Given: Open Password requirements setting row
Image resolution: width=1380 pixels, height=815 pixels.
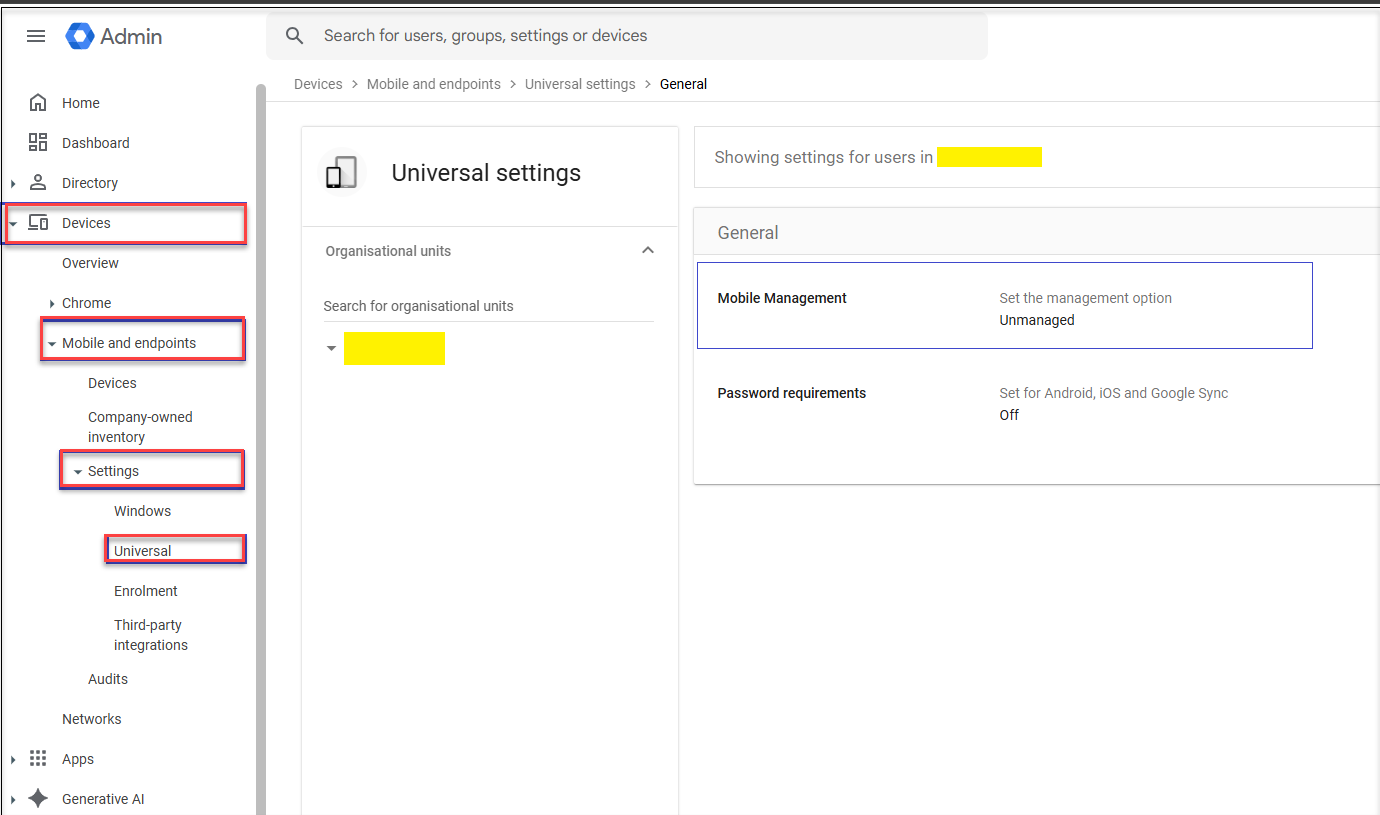Looking at the screenshot, I should [x=1004, y=403].
